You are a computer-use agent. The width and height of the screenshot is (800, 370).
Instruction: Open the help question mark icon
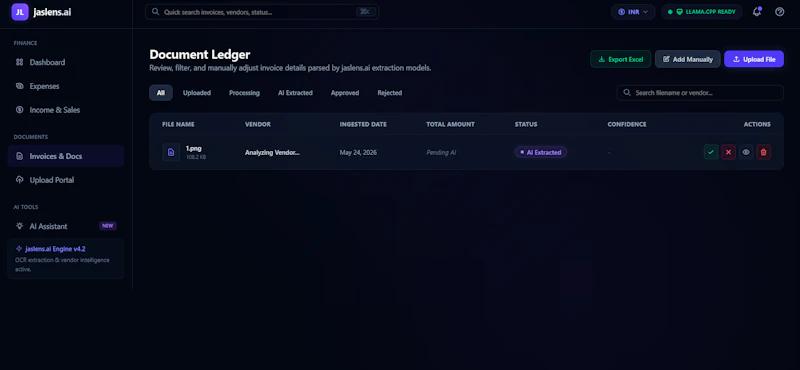(x=780, y=12)
